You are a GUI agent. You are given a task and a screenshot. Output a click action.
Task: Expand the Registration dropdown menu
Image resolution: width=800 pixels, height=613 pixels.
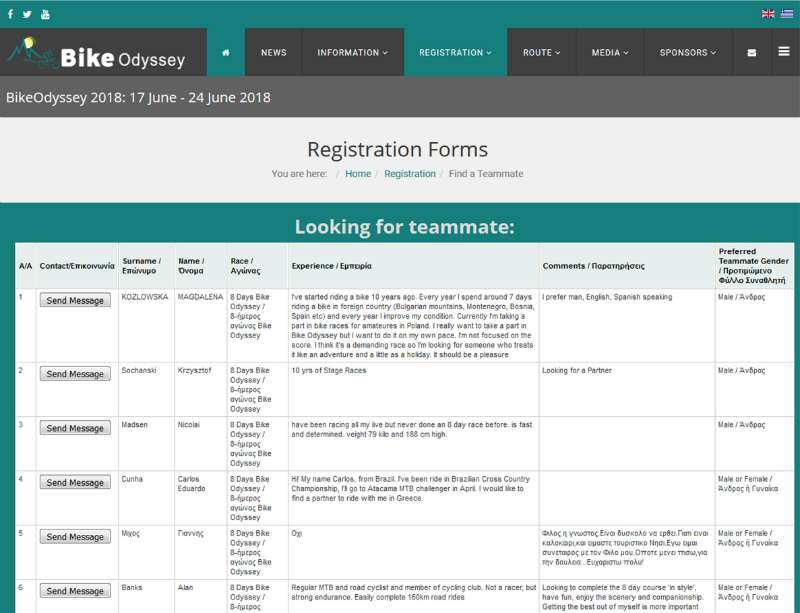(x=456, y=53)
